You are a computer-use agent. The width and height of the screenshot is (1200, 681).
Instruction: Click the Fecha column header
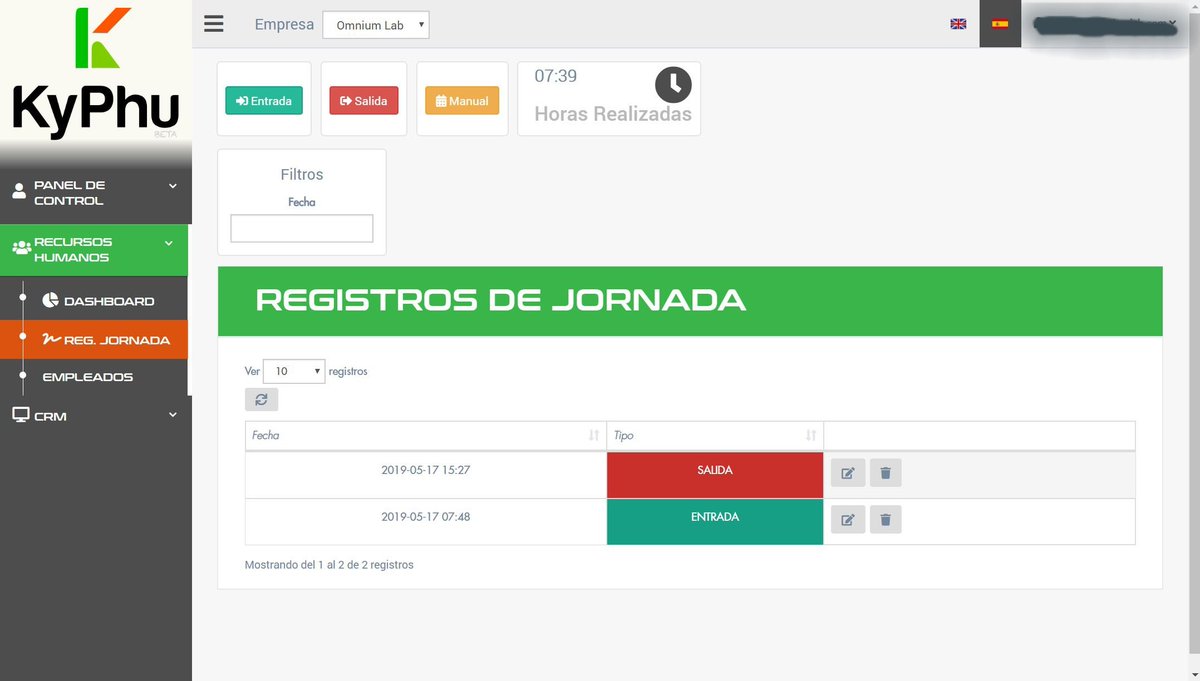click(426, 435)
